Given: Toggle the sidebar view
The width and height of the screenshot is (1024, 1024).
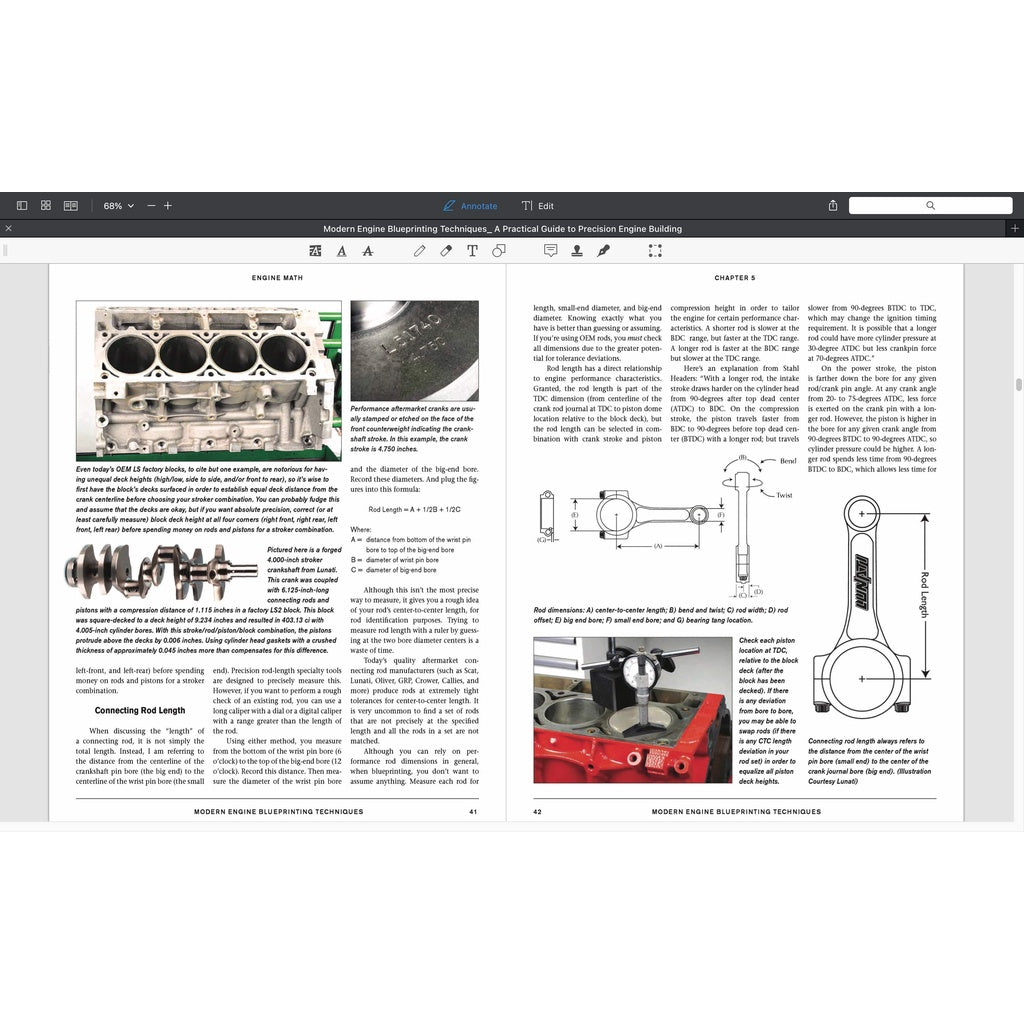Looking at the screenshot, I should pyautogui.click(x=21, y=205).
